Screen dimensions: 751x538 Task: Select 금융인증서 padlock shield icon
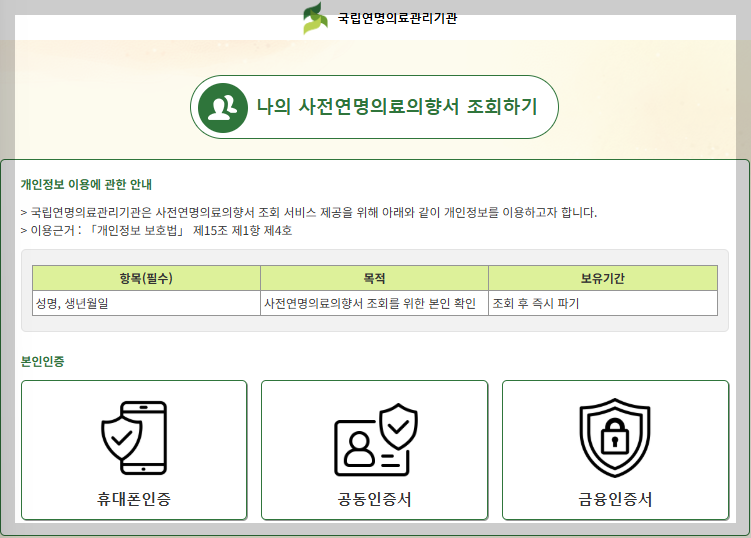tap(615, 437)
